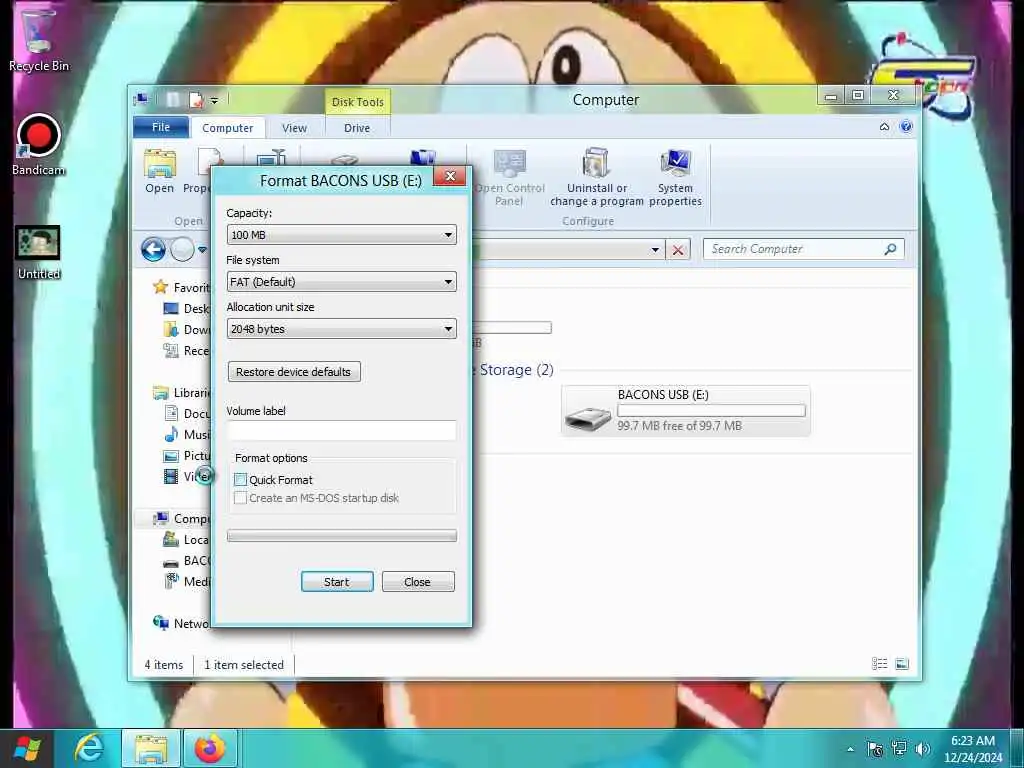The height and width of the screenshot is (768, 1024).
Task: Switch to large icons view
Action: click(x=902, y=664)
